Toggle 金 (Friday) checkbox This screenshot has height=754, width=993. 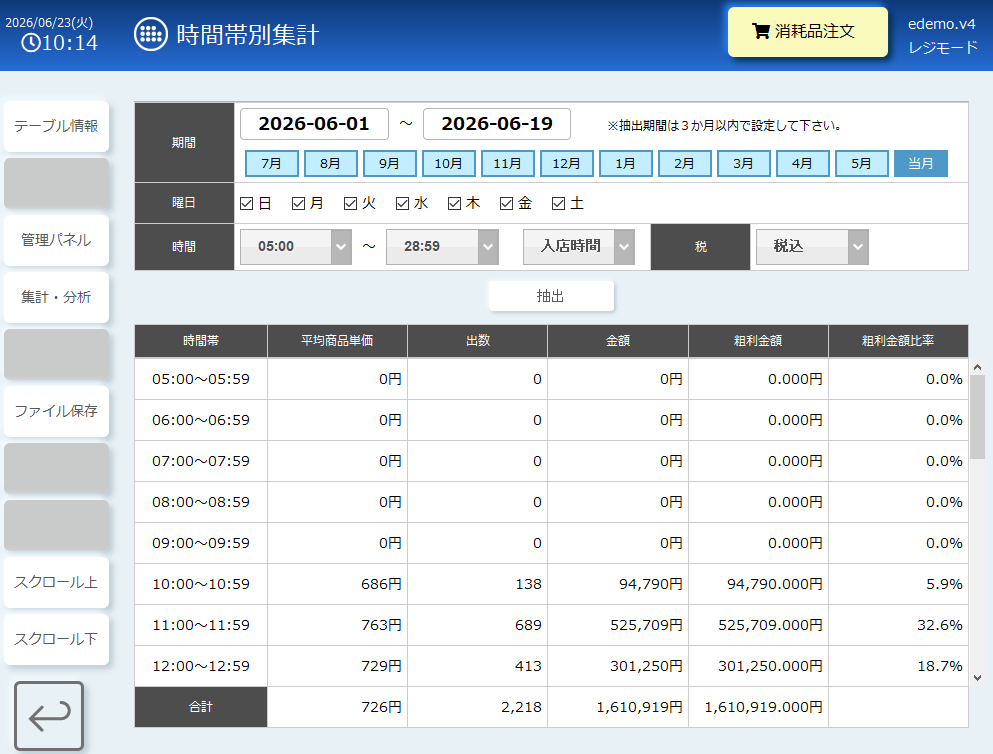coord(506,203)
